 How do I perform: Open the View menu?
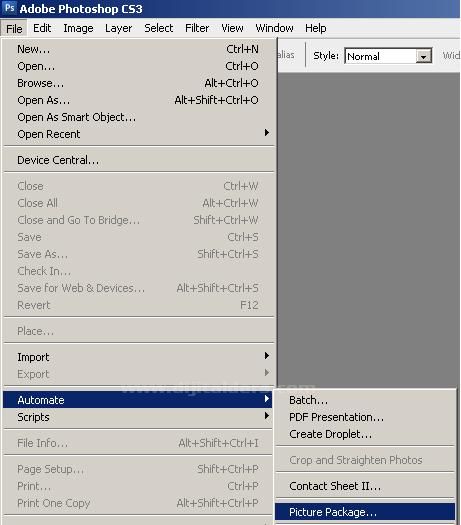(232, 28)
